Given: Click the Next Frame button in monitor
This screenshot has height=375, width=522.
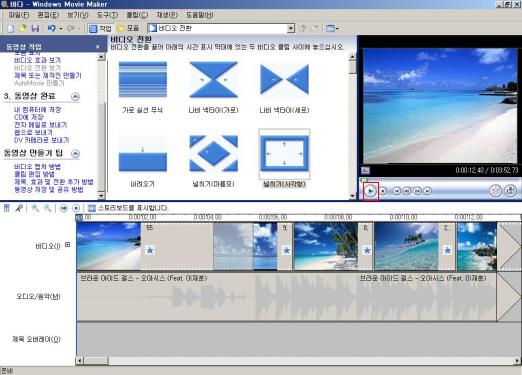Looking at the screenshot, I should click(x=417, y=191).
